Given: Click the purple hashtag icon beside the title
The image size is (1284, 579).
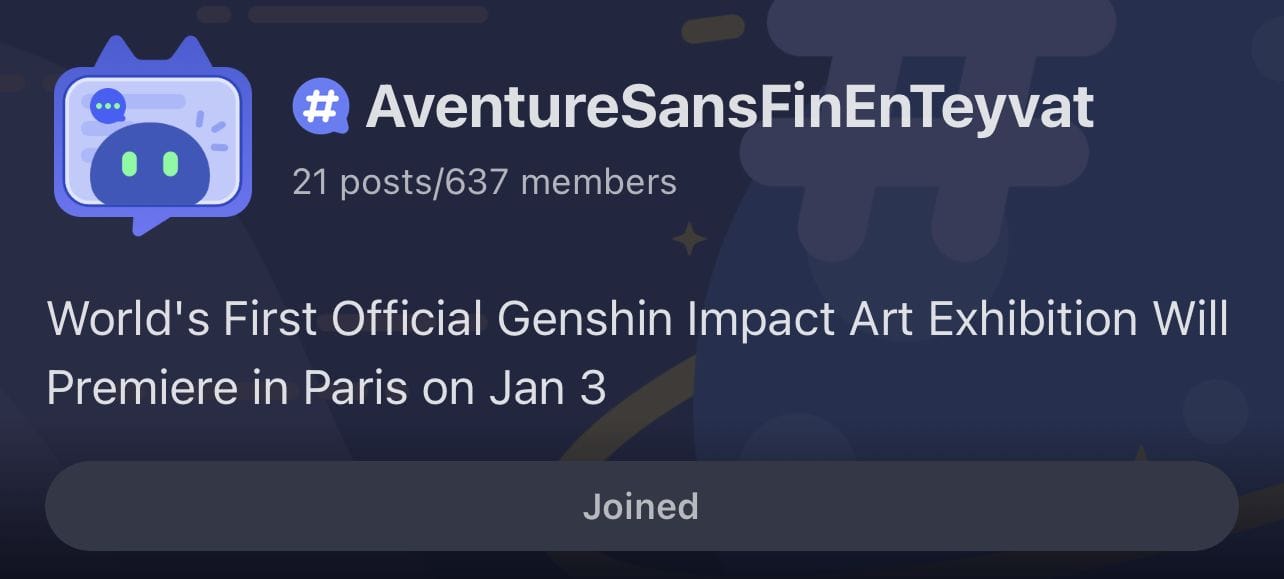Looking at the screenshot, I should tap(321, 107).
